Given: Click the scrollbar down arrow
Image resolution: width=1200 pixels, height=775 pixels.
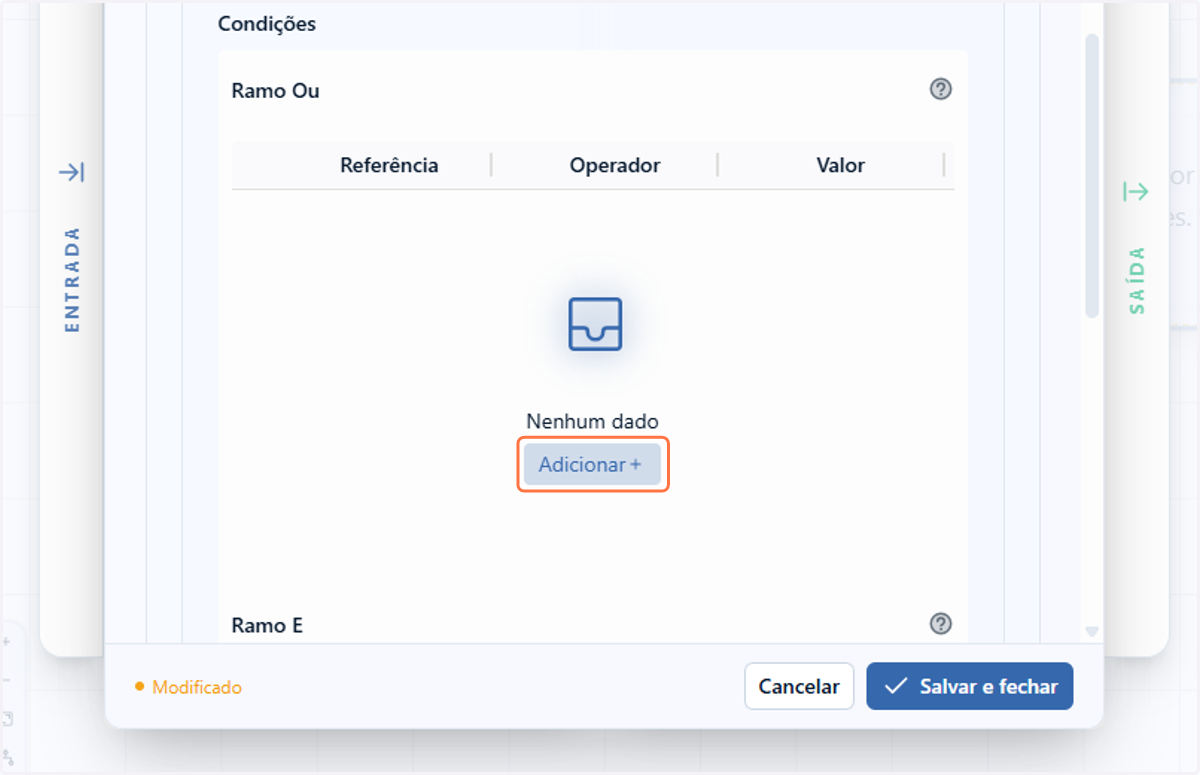Looking at the screenshot, I should coord(1092,631).
